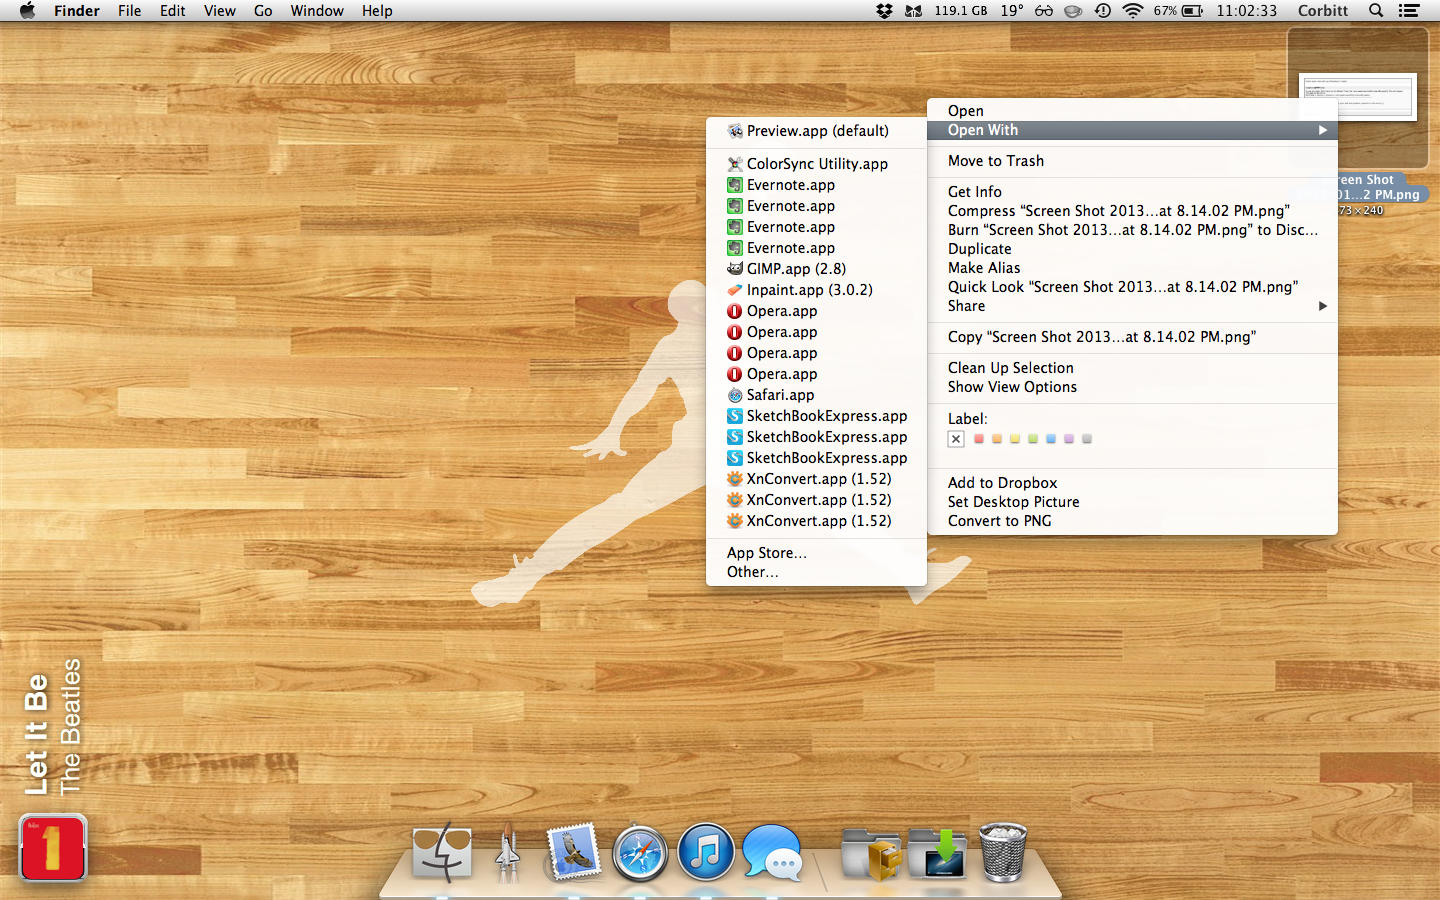Image resolution: width=1440 pixels, height=900 pixels.
Task: Apply the yellow label color
Action: tap(1015, 439)
